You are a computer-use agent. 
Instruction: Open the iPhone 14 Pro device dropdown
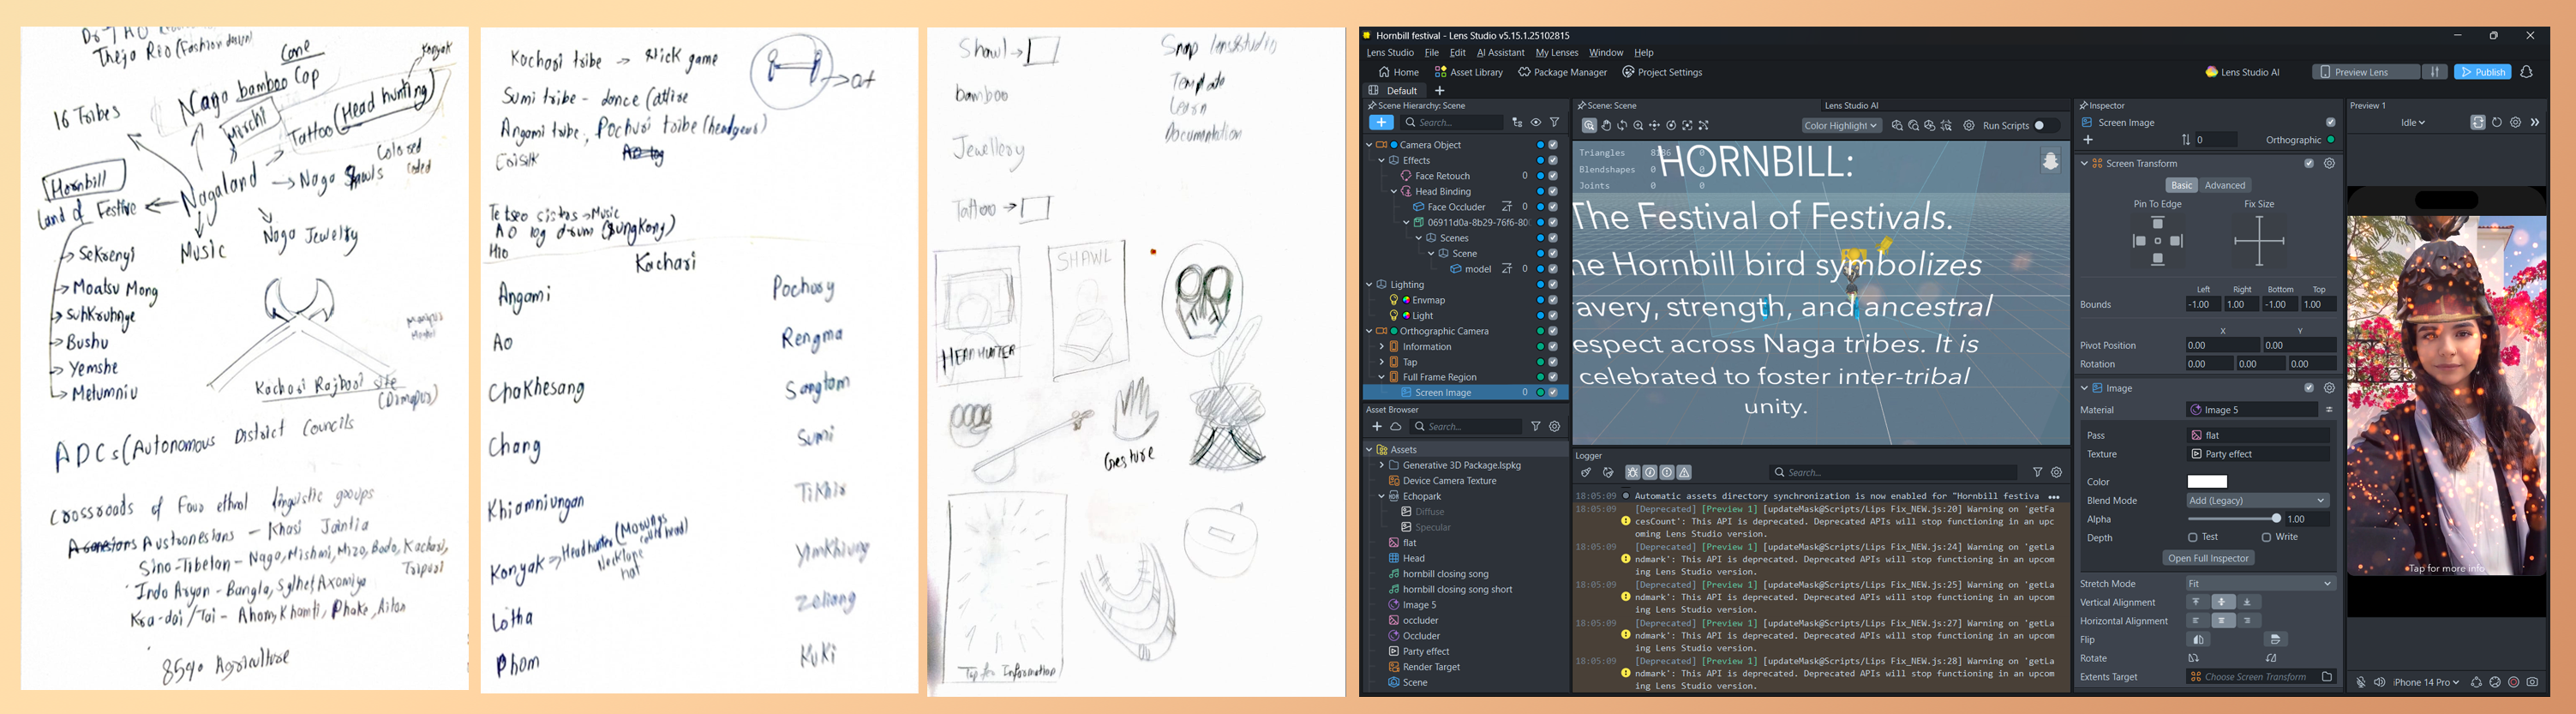coord(2426,682)
